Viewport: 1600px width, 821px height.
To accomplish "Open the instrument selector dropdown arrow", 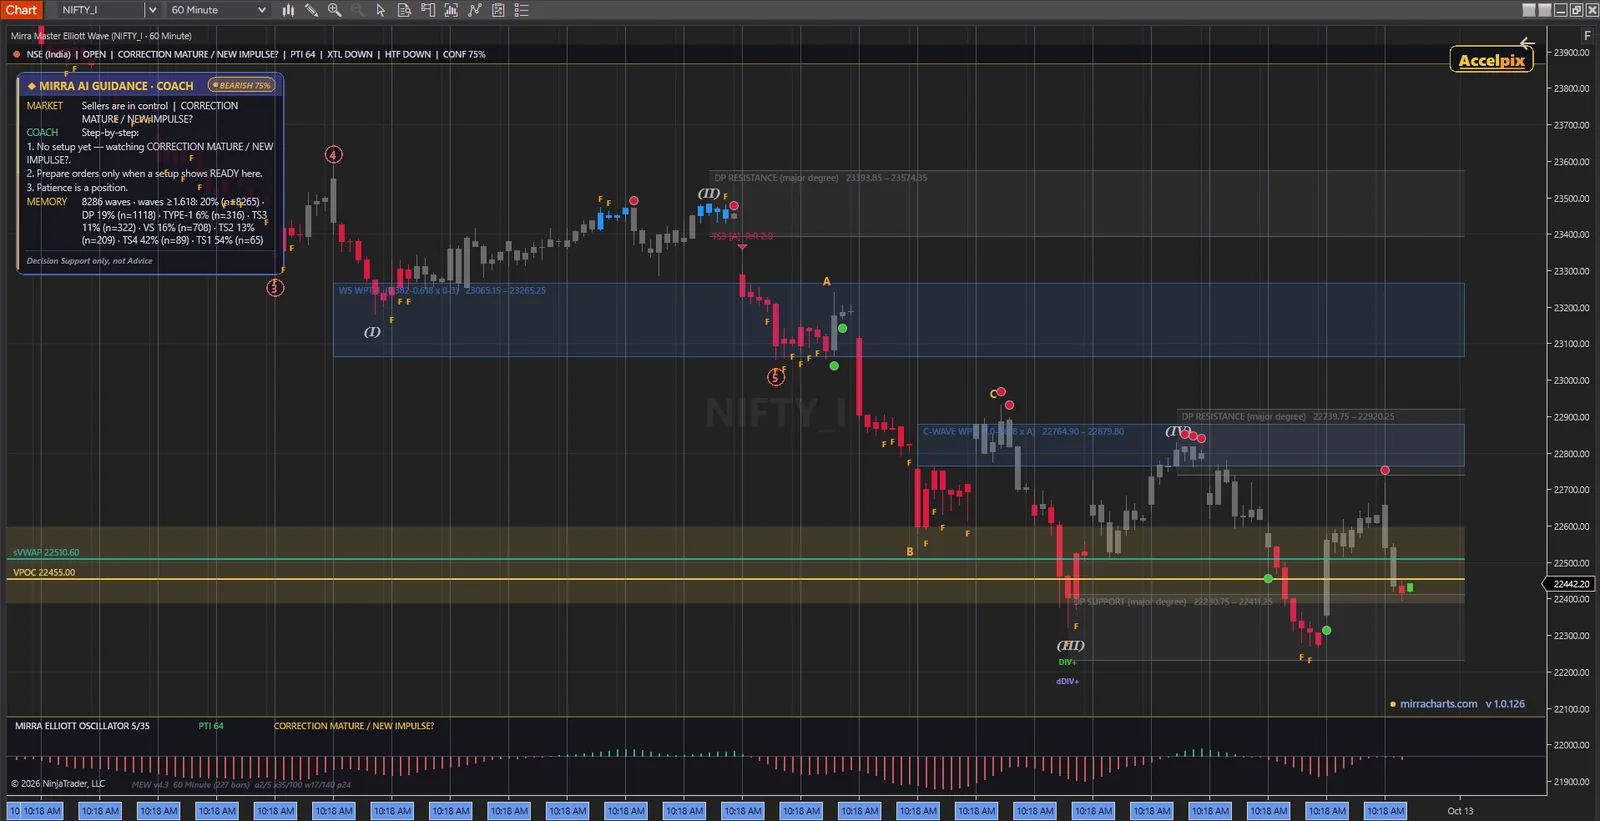I will coord(152,10).
